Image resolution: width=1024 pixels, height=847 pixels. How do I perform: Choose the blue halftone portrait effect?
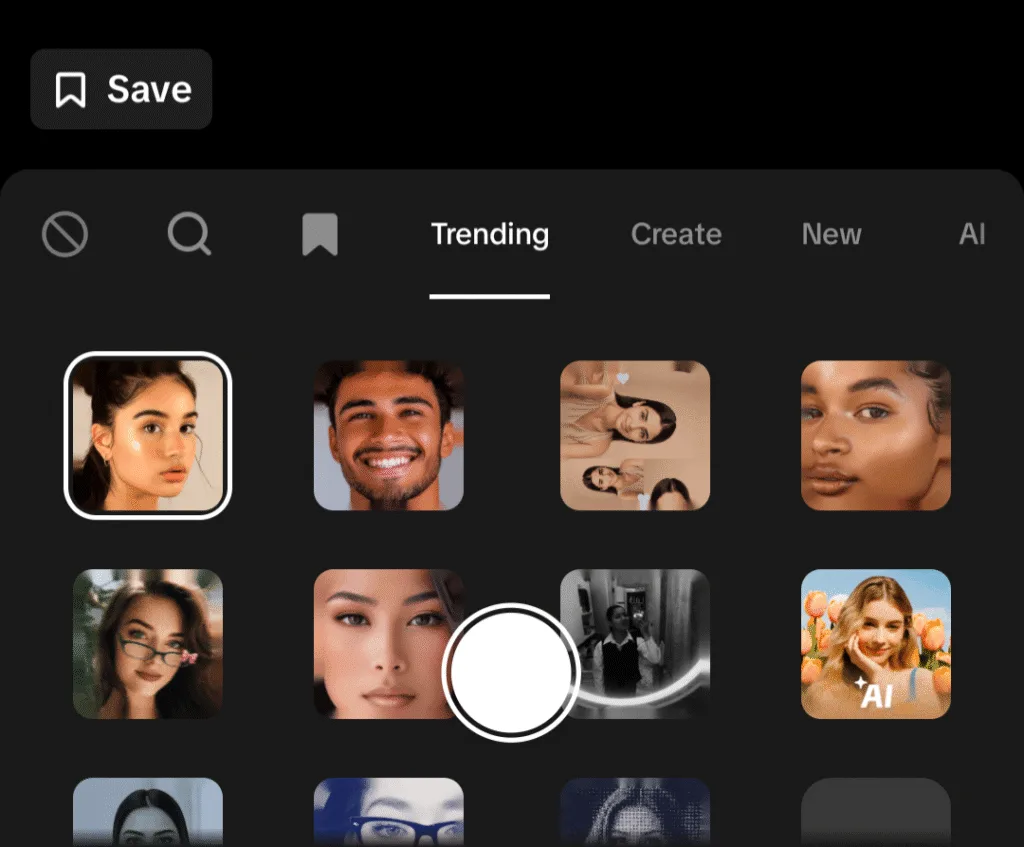(635, 812)
